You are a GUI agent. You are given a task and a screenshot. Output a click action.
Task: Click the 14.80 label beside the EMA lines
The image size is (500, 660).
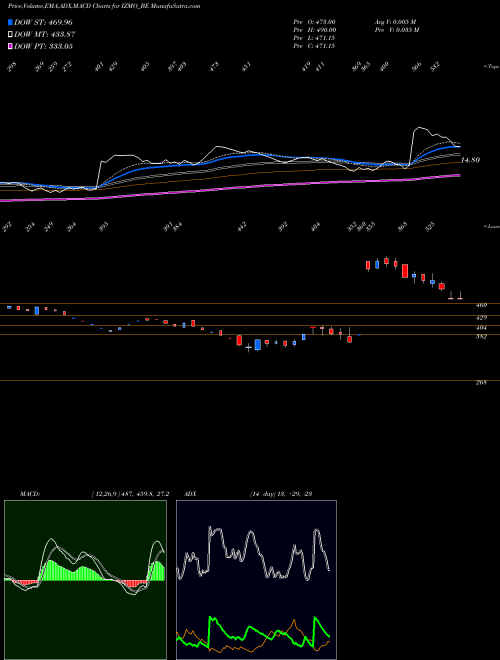click(x=470, y=160)
